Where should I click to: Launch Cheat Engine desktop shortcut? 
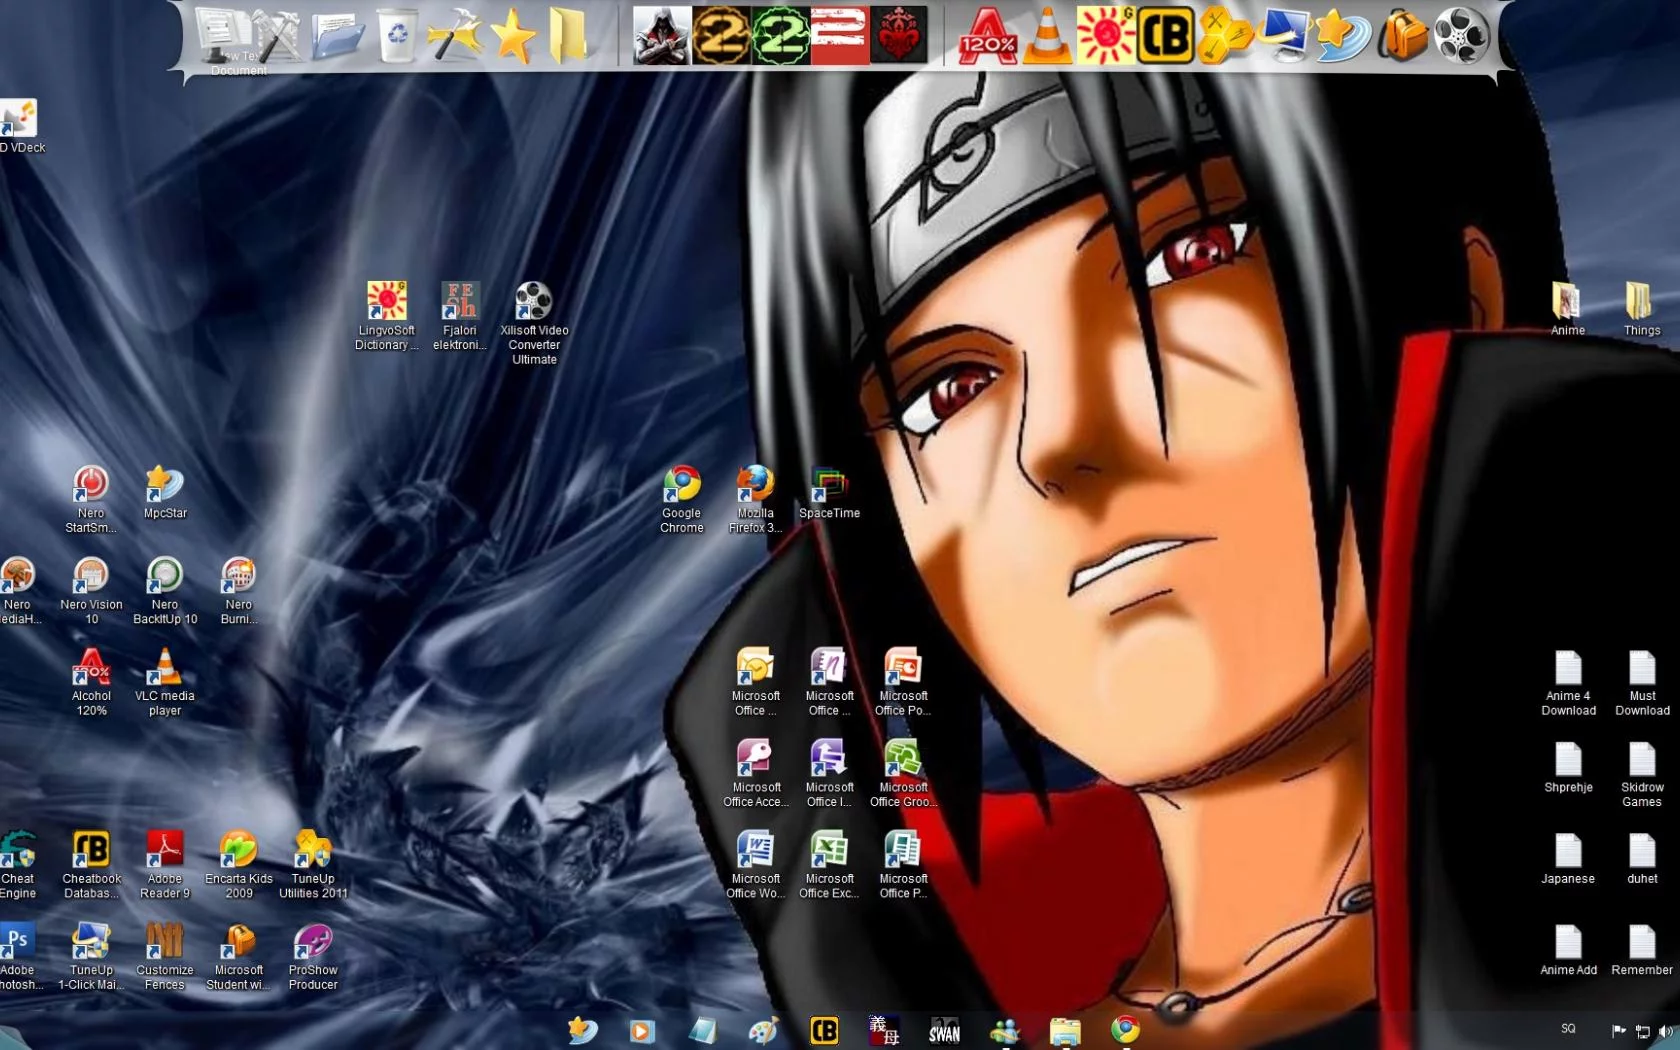[17, 865]
